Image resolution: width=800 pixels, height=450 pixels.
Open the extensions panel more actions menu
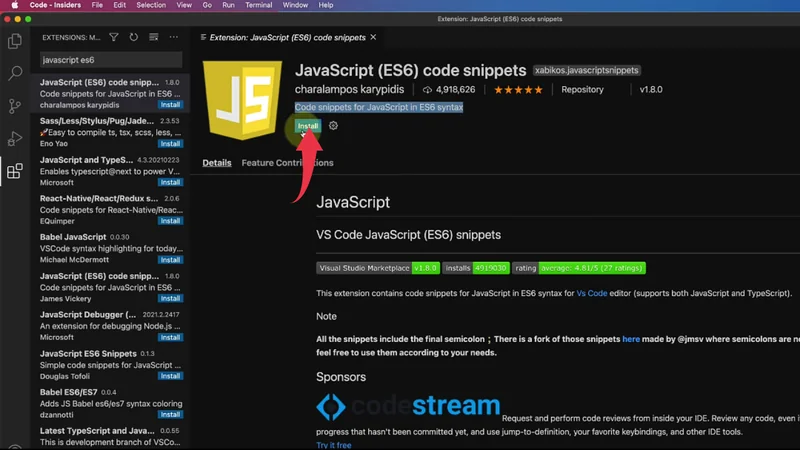coord(173,37)
